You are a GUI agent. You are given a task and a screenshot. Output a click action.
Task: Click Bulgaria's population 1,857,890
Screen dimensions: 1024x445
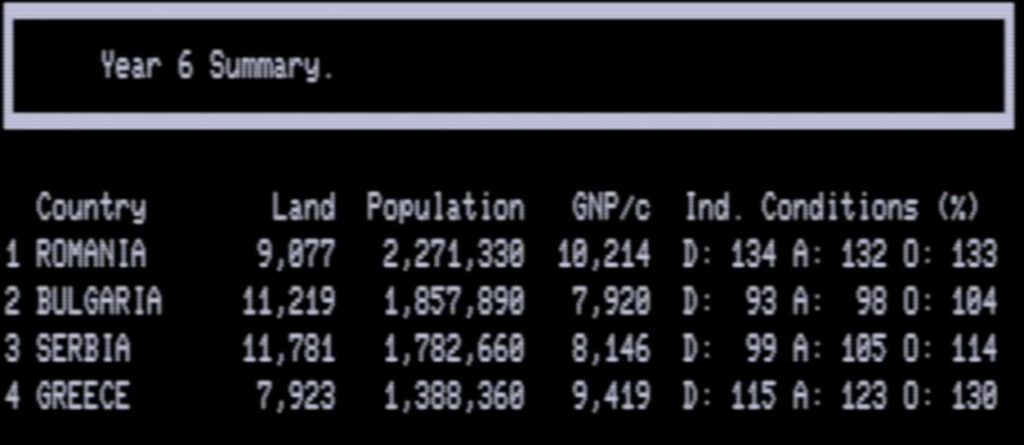[453, 302]
